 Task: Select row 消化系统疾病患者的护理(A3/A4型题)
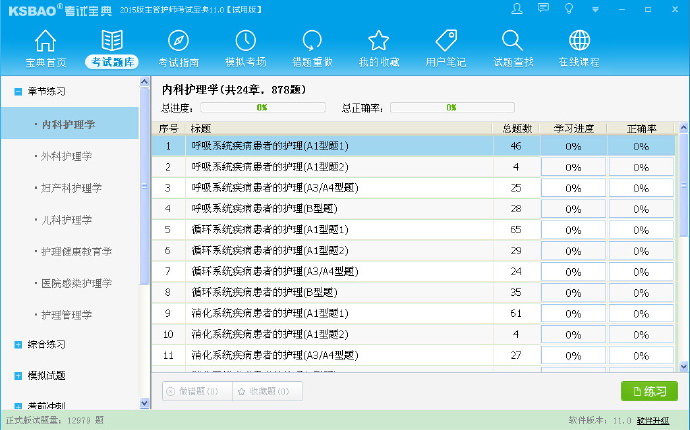click(x=413, y=355)
